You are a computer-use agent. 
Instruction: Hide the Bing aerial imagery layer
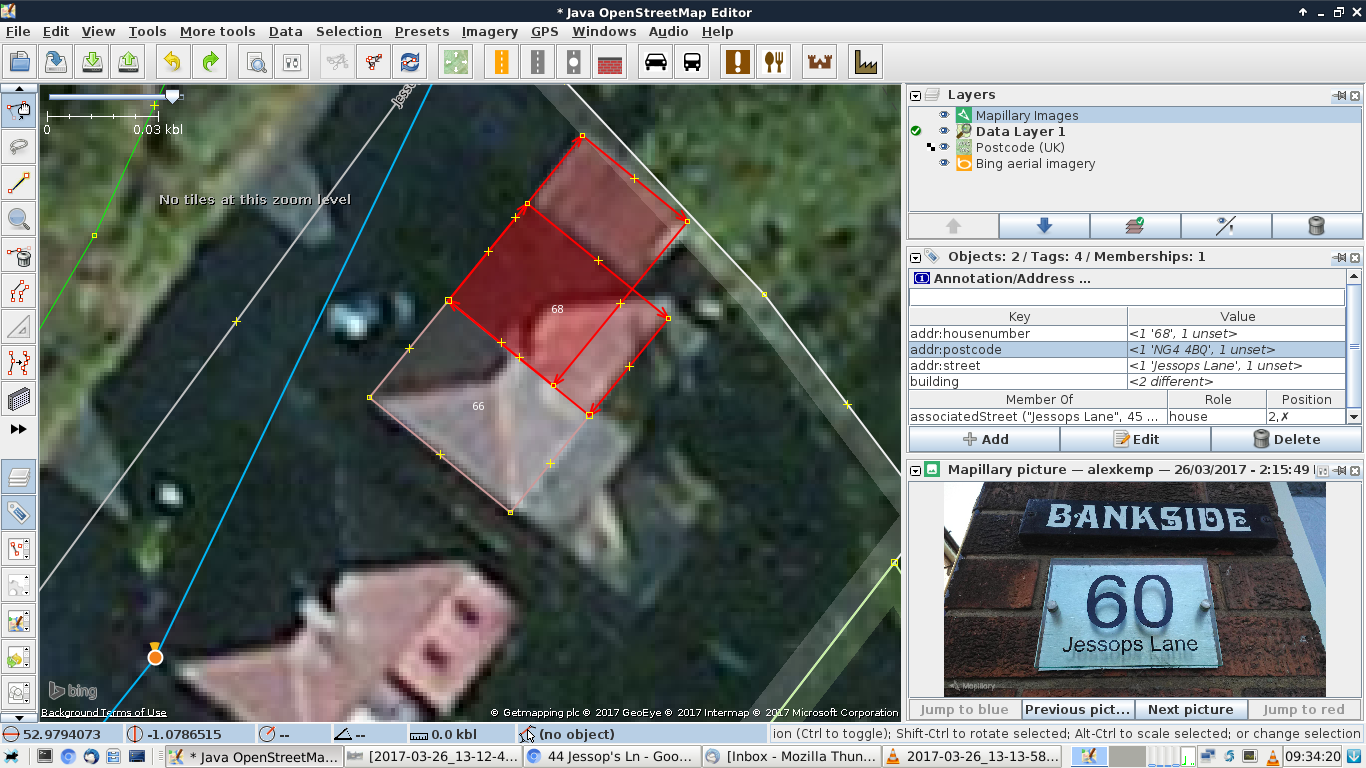(x=943, y=163)
